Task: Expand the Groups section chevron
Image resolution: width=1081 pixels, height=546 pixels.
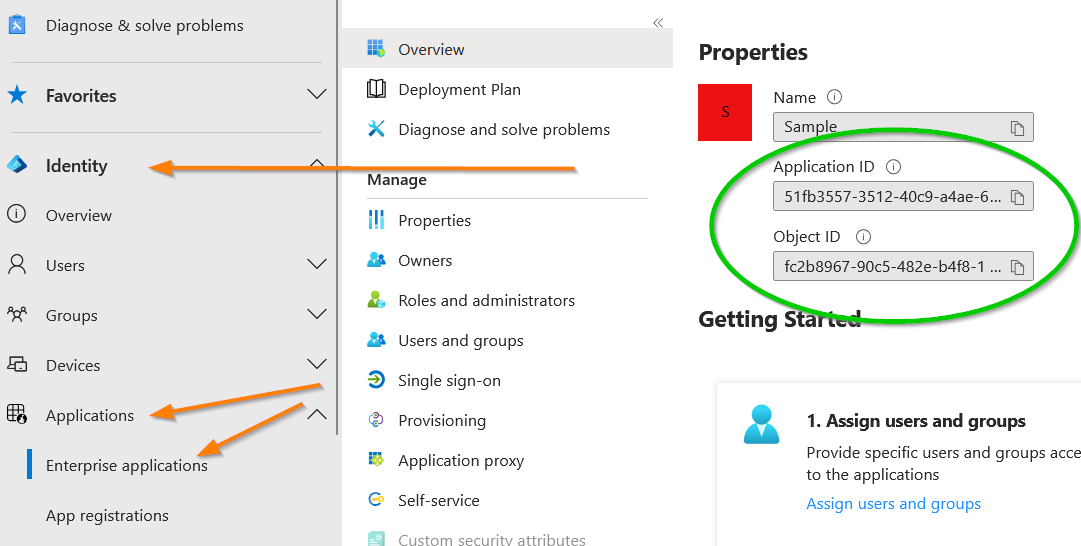Action: coord(316,314)
